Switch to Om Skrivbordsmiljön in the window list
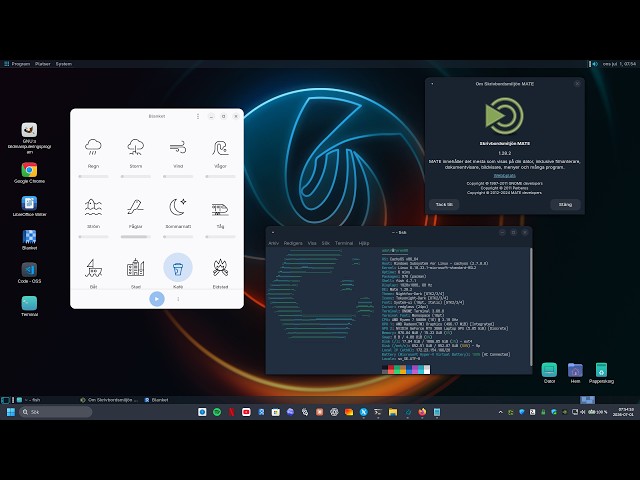Screen dimensions: 640x480 pyautogui.click(x=109, y=400)
